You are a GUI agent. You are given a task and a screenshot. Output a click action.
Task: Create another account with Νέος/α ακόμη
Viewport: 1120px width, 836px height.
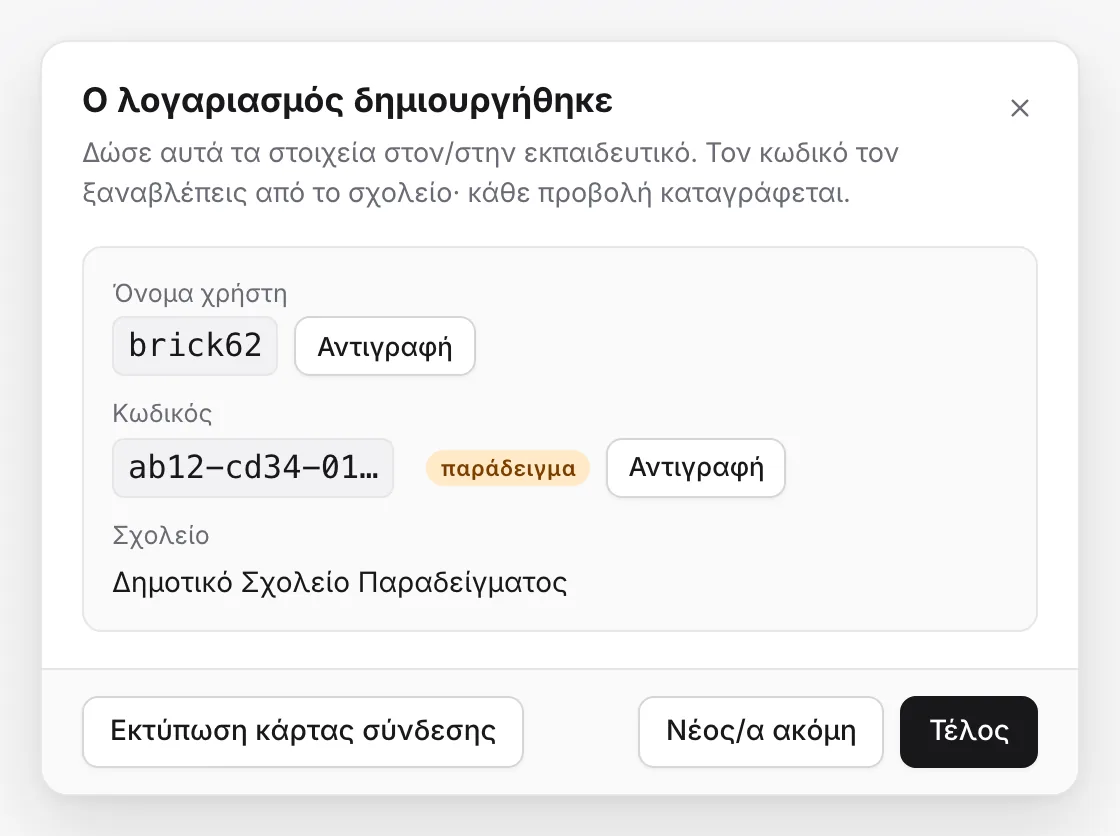[x=761, y=732]
